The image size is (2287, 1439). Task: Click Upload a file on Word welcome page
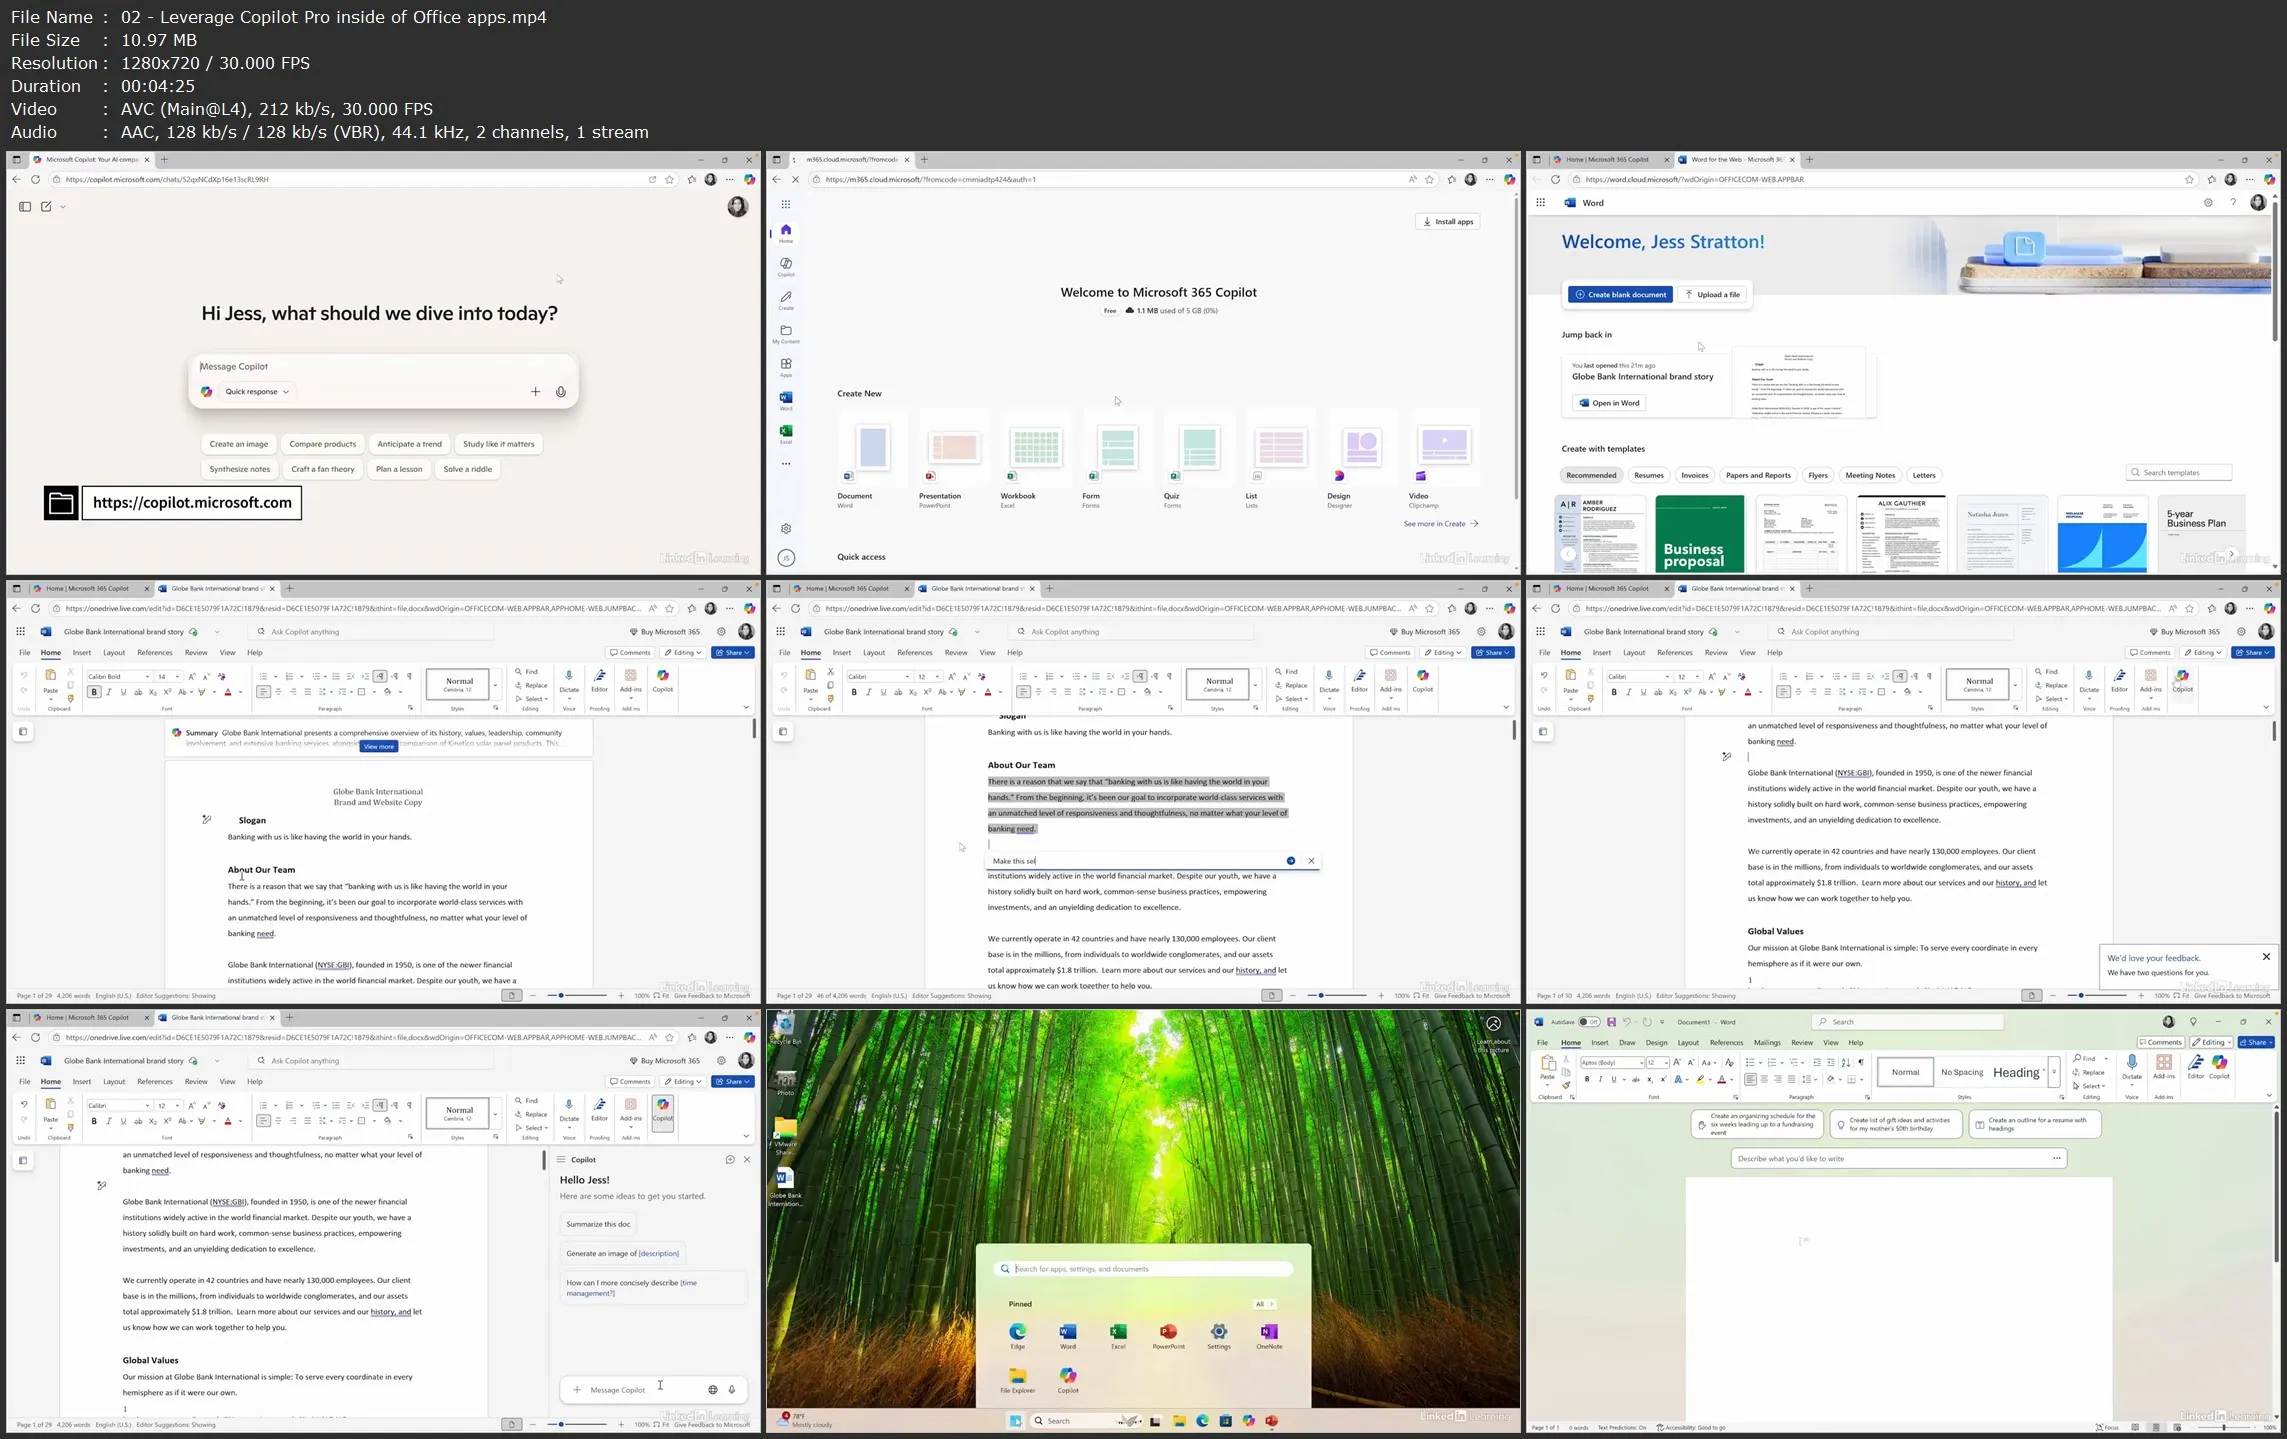point(1713,295)
